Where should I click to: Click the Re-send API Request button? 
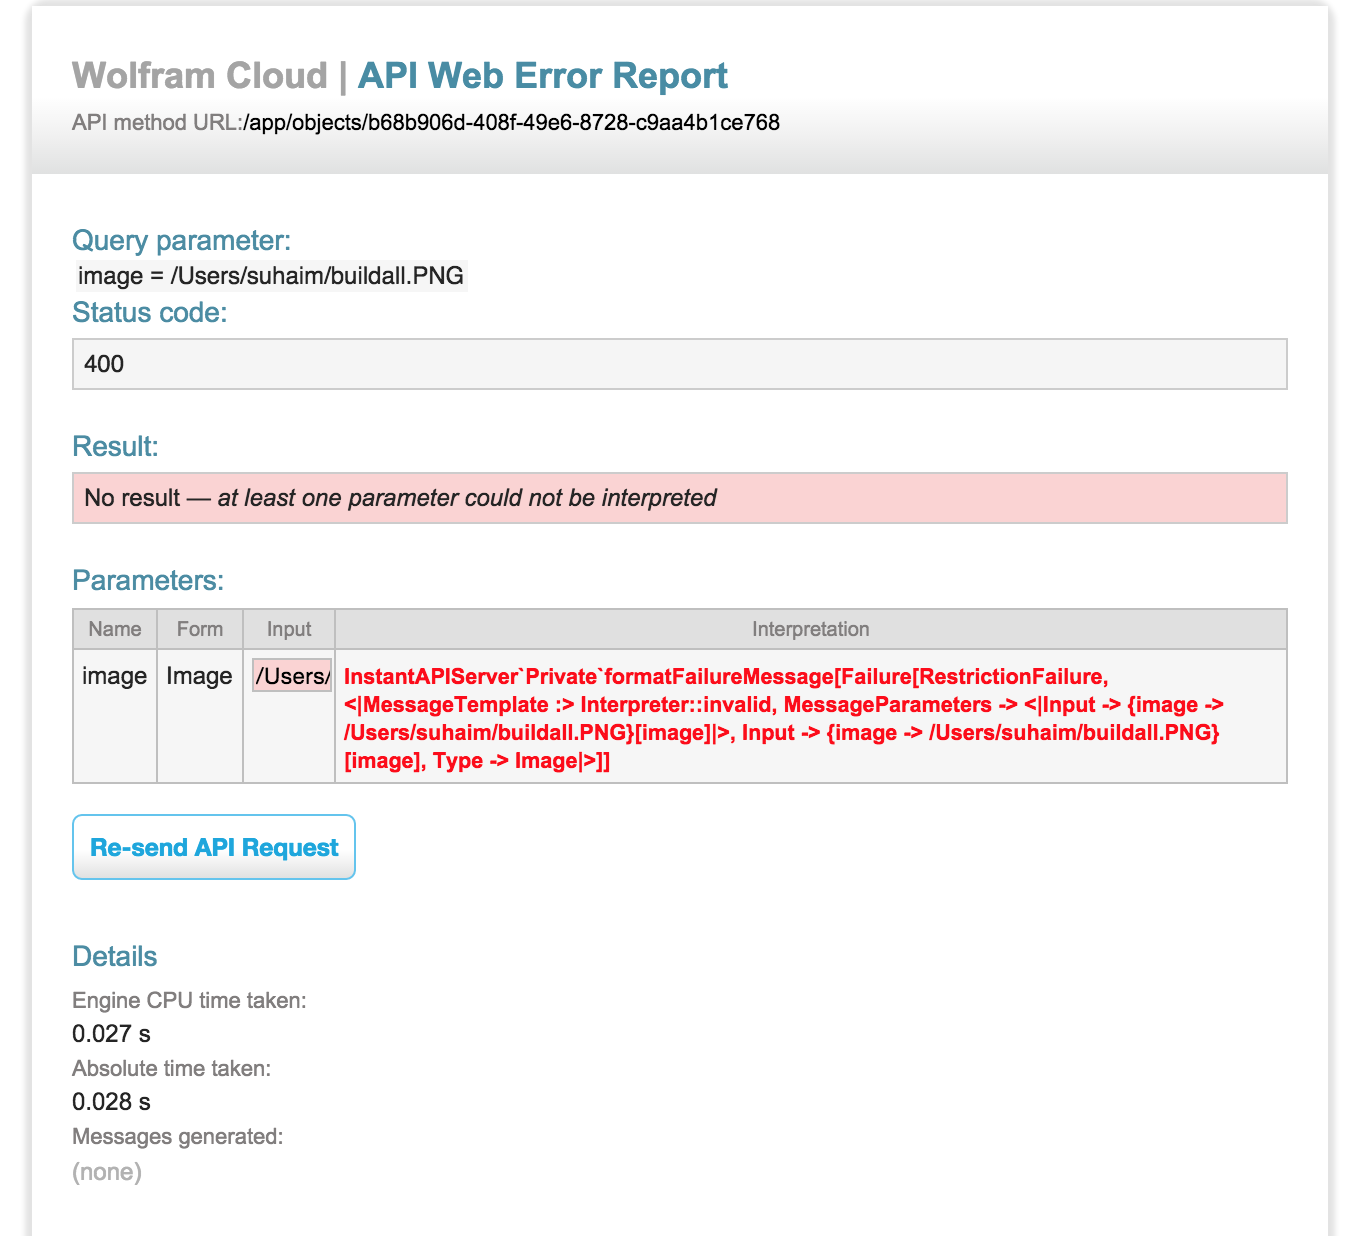point(214,847)
